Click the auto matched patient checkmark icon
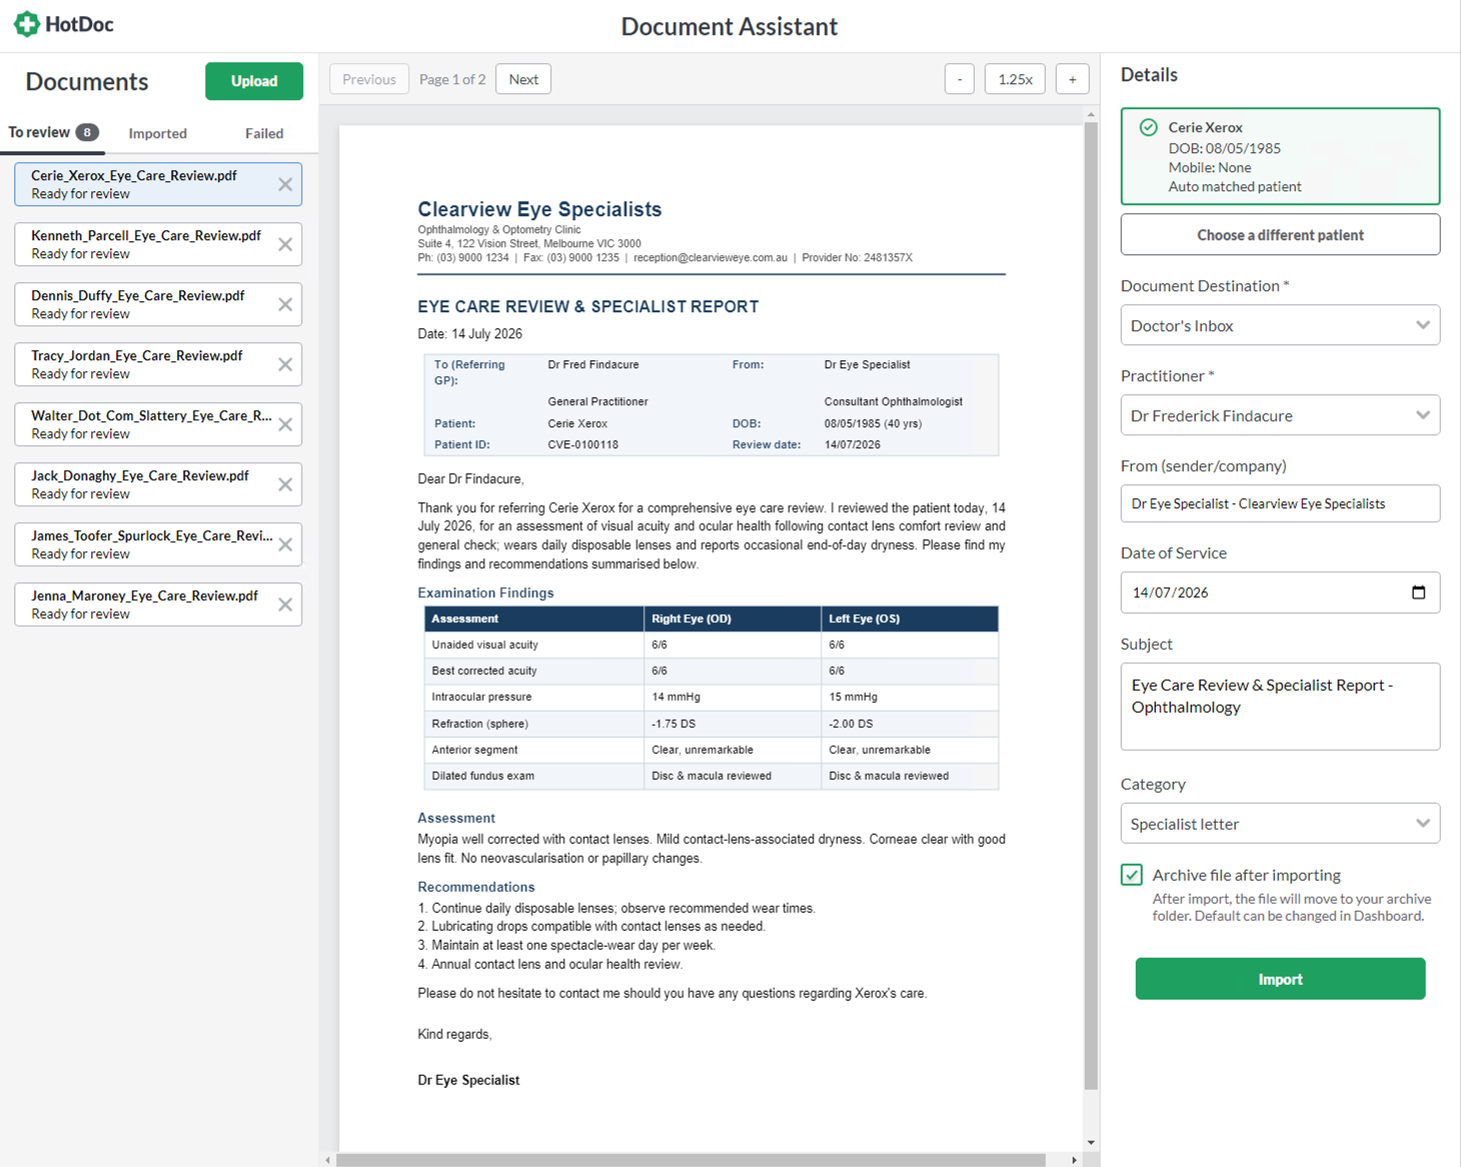This screenshot has height=1167, width=1461. pos(1148,127)
